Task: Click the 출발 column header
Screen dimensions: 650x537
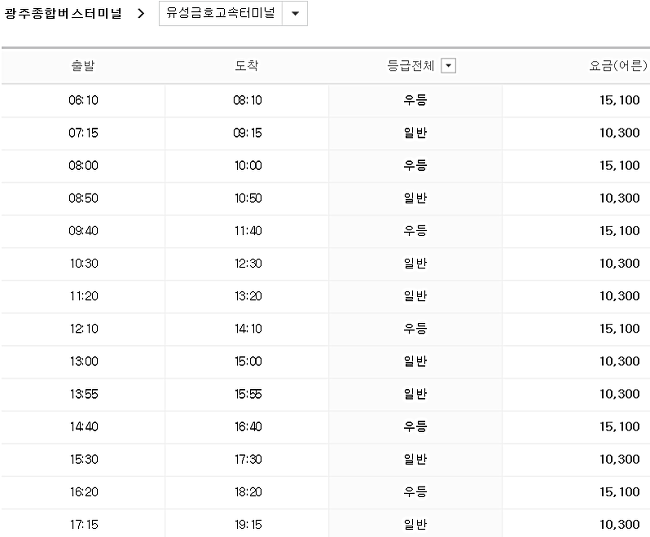Action: [x=83, y=66]
